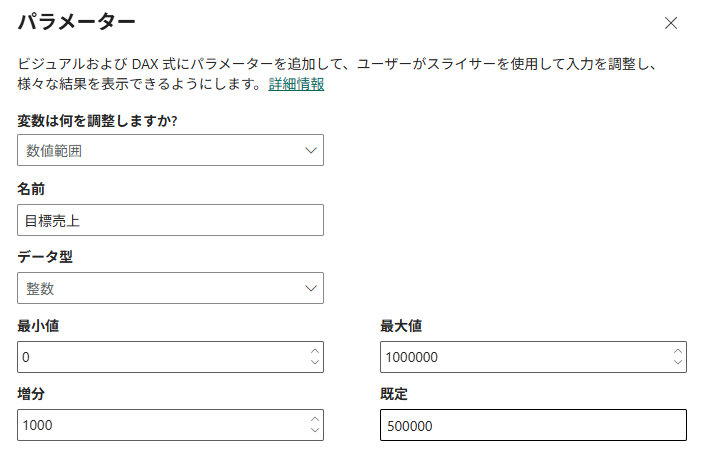Click the 最大値 label text
Screen dimensions: 706x455
coord(401,325)
